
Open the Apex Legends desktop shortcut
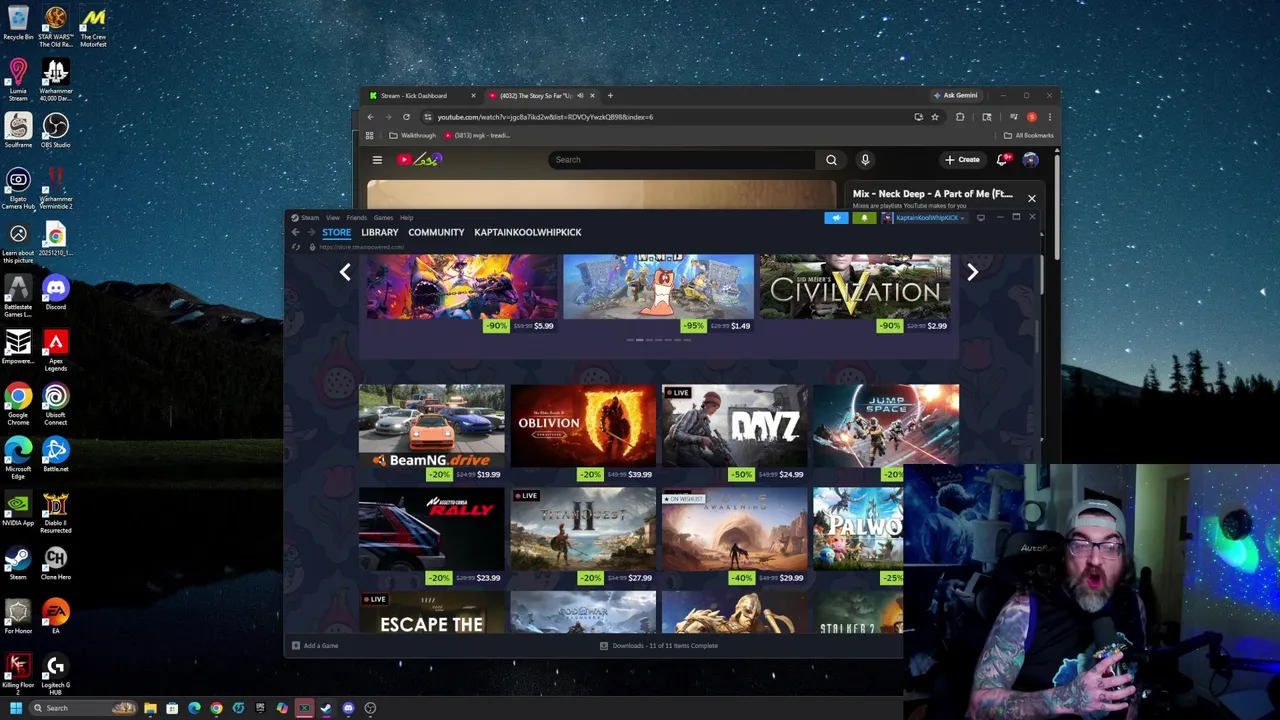tap(55, 350)
